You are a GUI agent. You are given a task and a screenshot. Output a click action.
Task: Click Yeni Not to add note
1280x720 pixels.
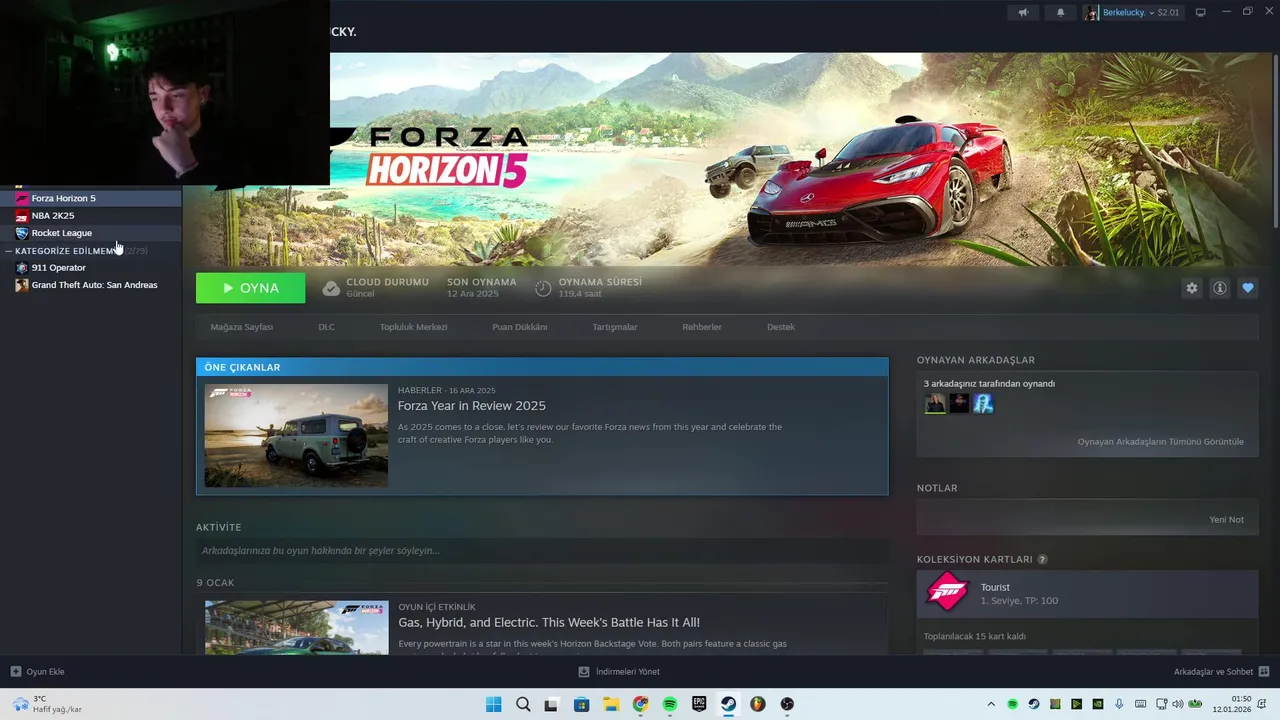click(1226, 519)
